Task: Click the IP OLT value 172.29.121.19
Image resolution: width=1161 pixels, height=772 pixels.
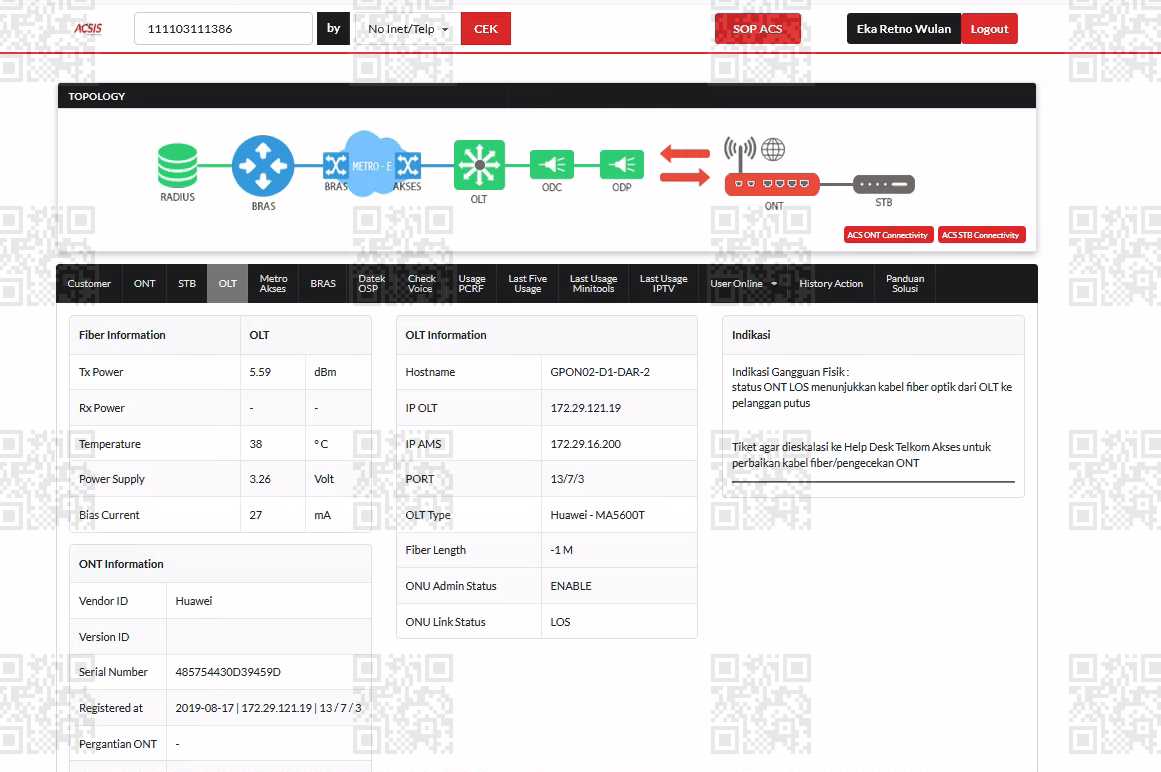Action: click(585, 408)
